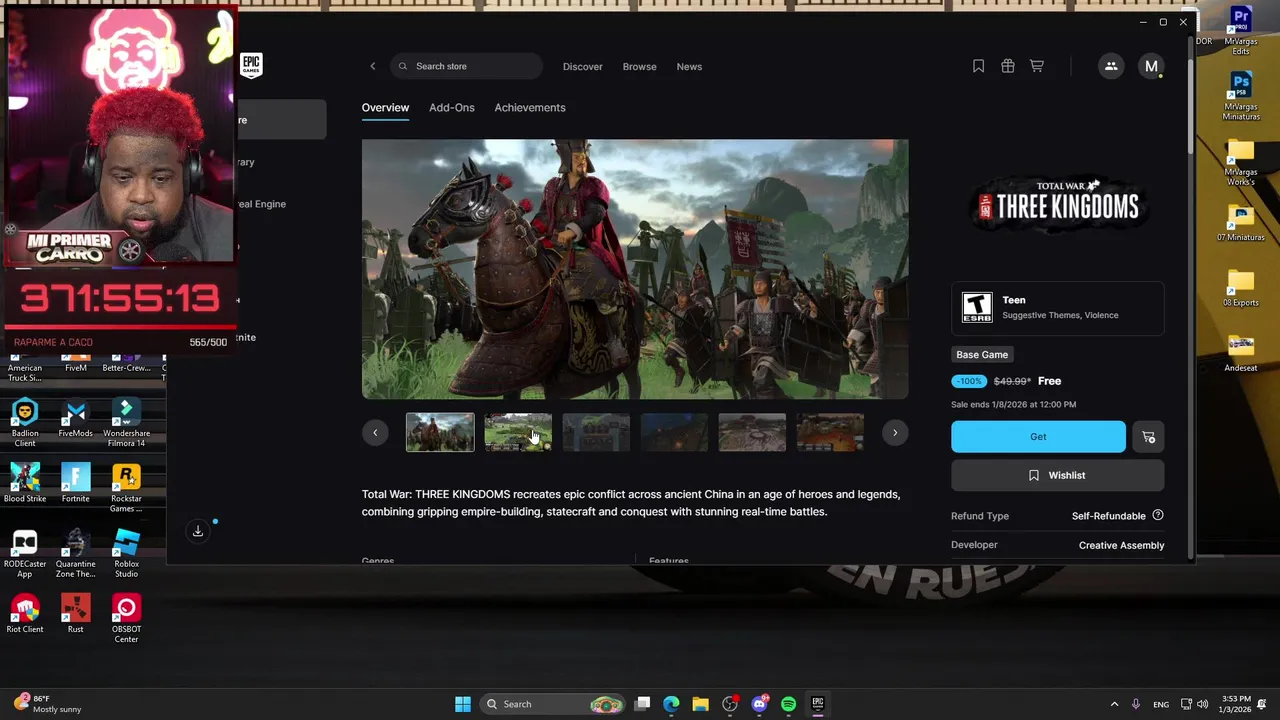1280x720 pixels.
Task: Open the shopping cart icon in header
Action: click(x=1037, y=66)
